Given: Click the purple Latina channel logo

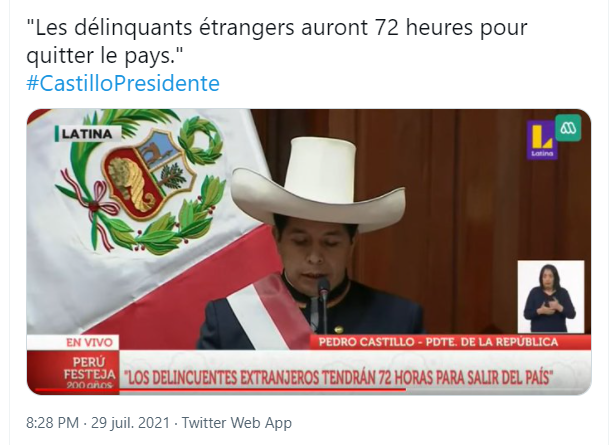Looking at the screenshot, I should click(542, 140).
